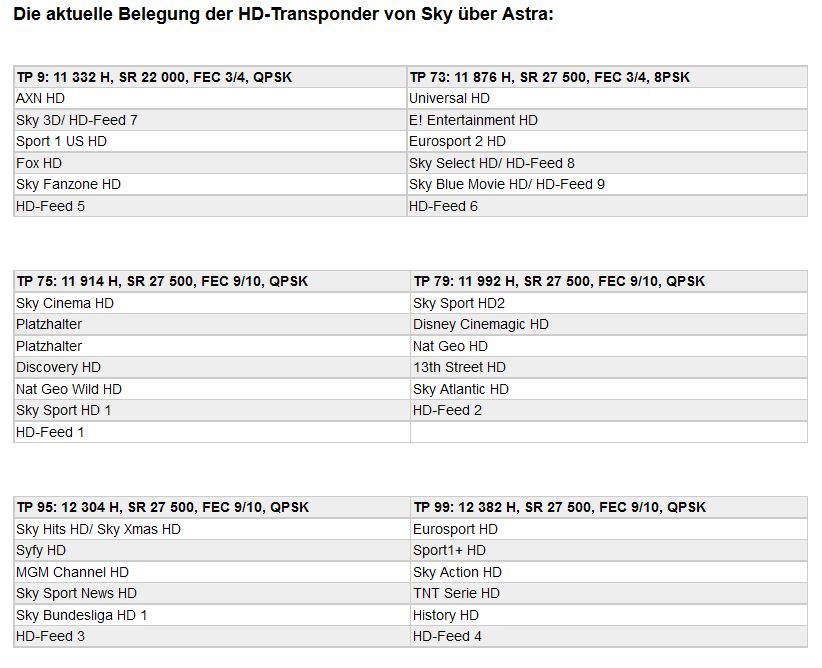Select the History HD row
Image resolution: width=822 pixels, height=668 pixels.
coord(609,615)
